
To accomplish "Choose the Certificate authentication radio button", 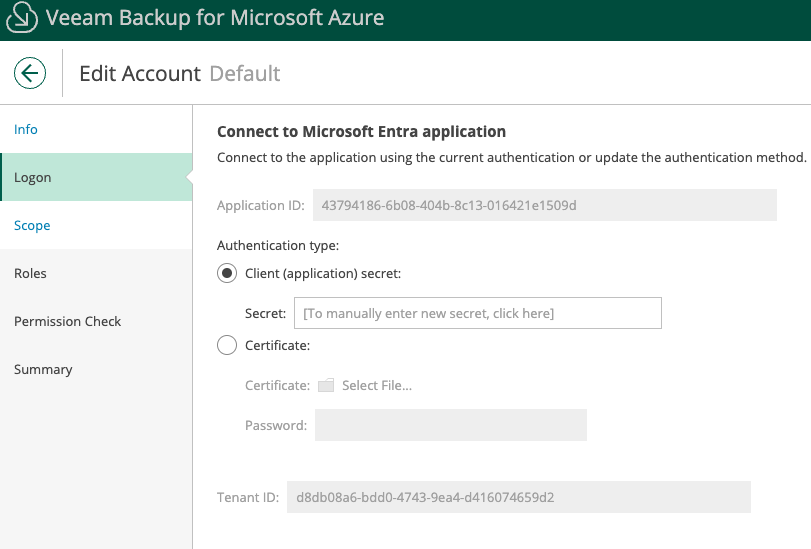I will point(228,345).
